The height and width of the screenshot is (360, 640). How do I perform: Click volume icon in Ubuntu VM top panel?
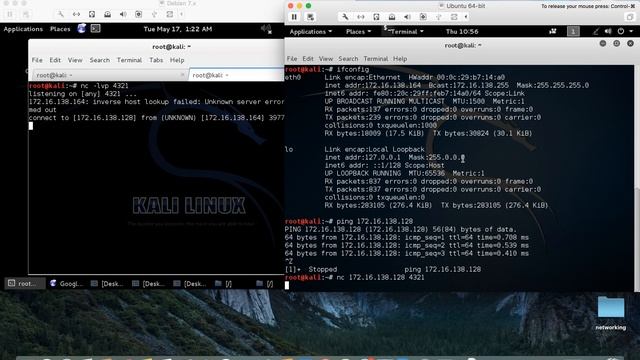click(608, 31)
